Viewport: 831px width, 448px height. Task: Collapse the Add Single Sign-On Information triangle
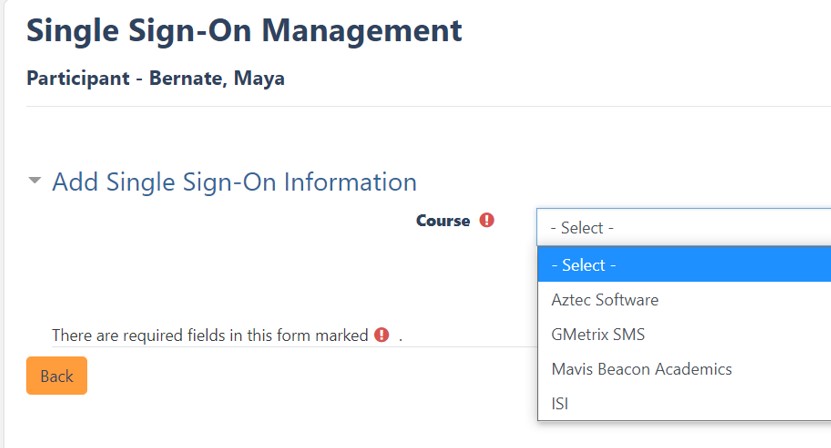pyautogui.click(x=35, y=182)
